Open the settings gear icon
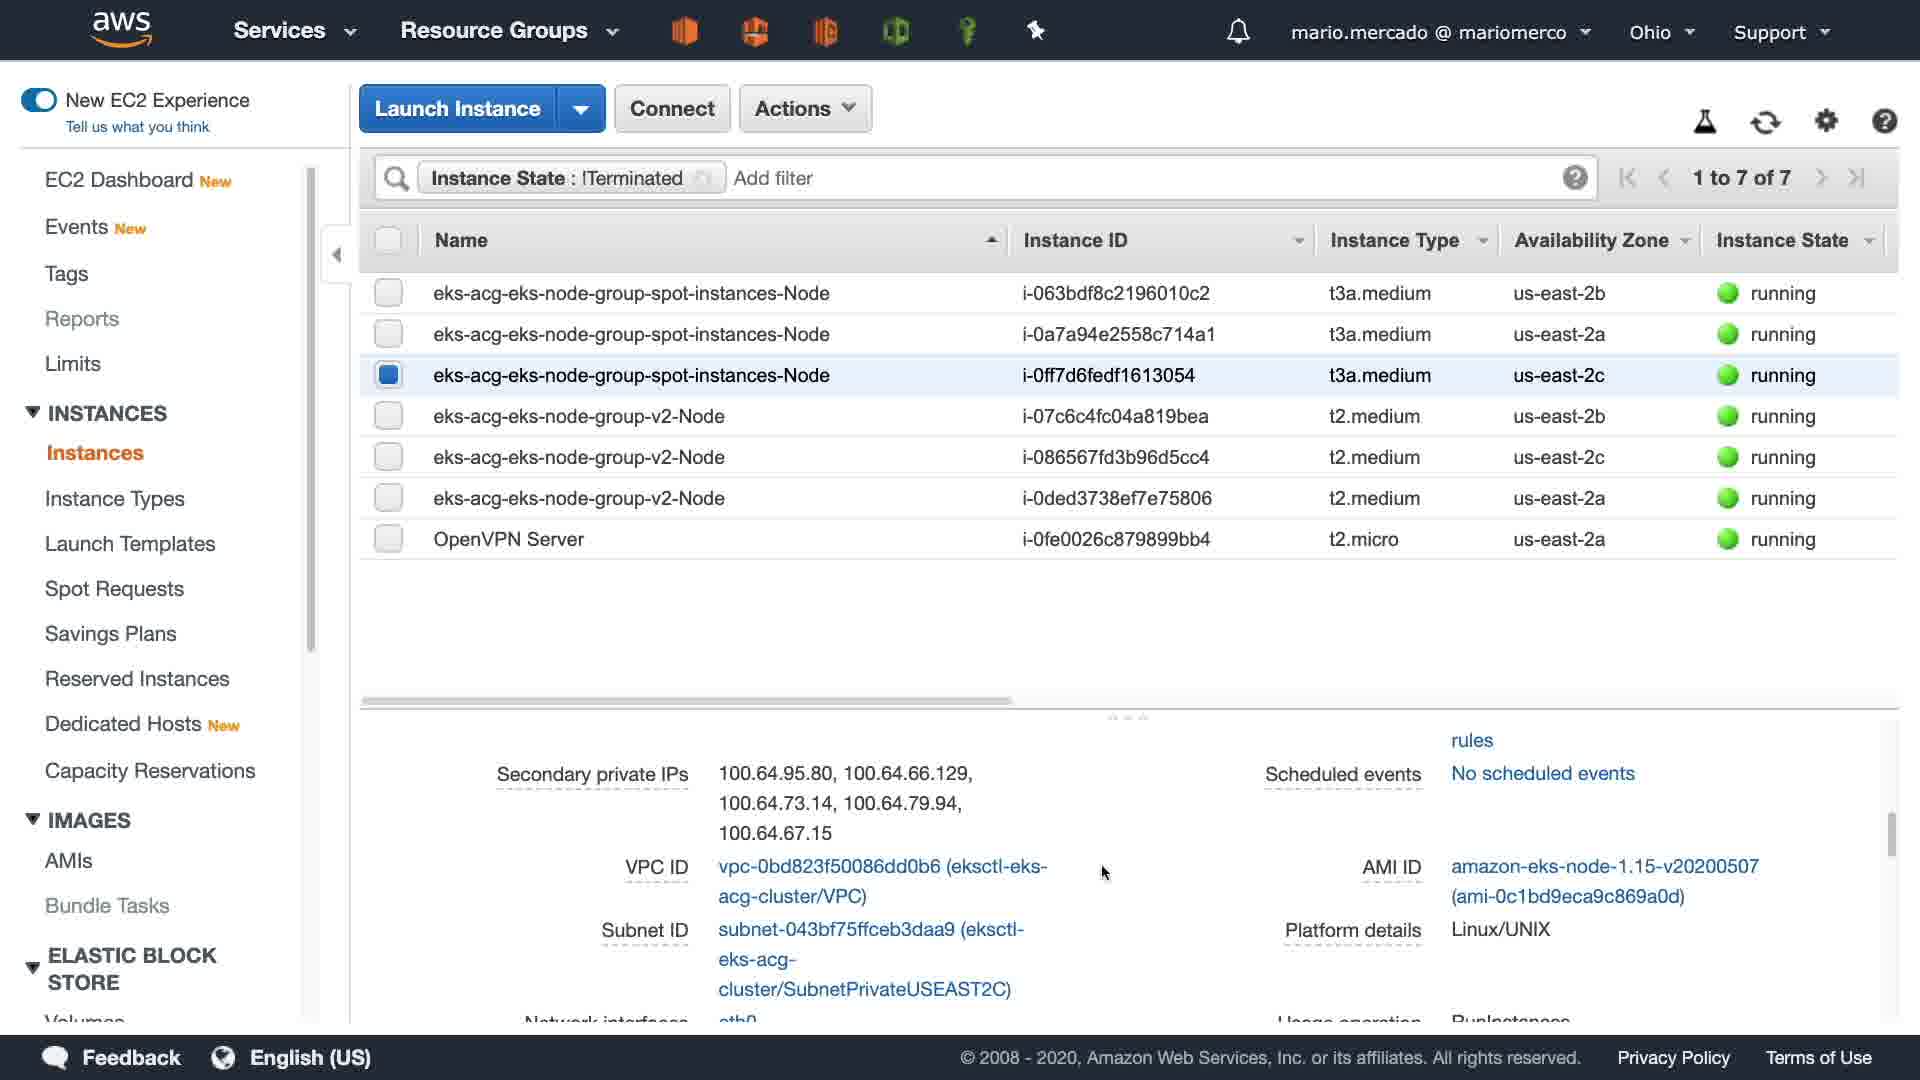This screenshot has width=1920, height=1080. tap(1826, 121)
